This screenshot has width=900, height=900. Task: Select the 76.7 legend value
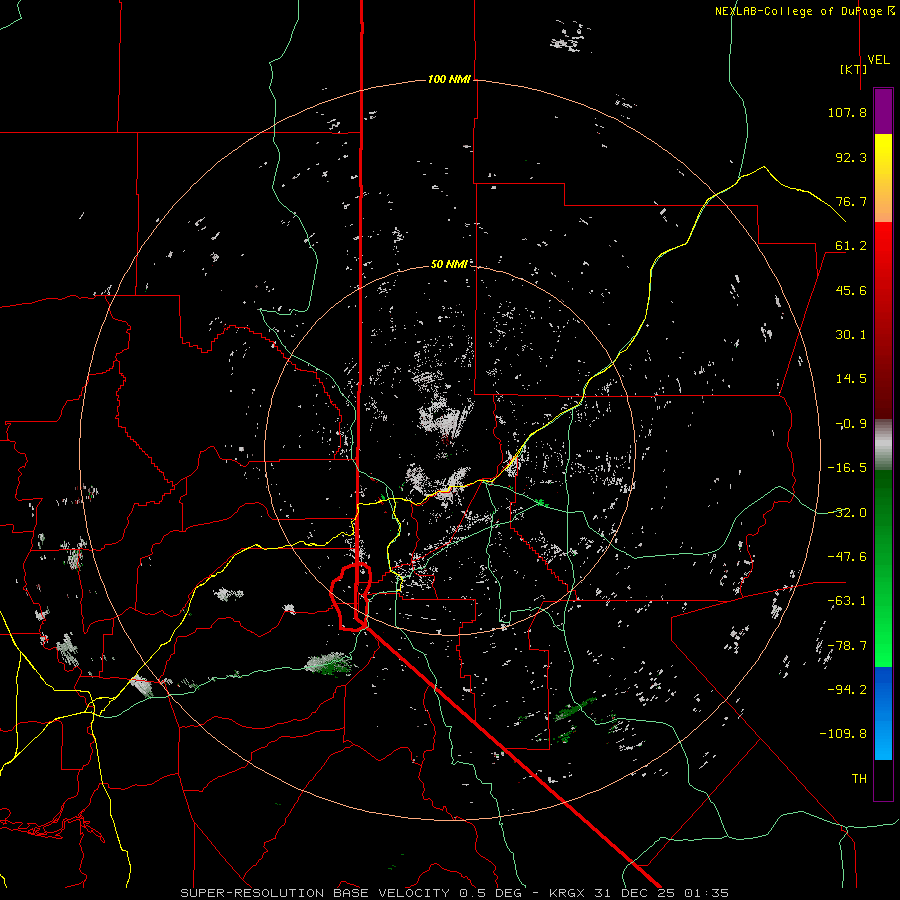851,201
